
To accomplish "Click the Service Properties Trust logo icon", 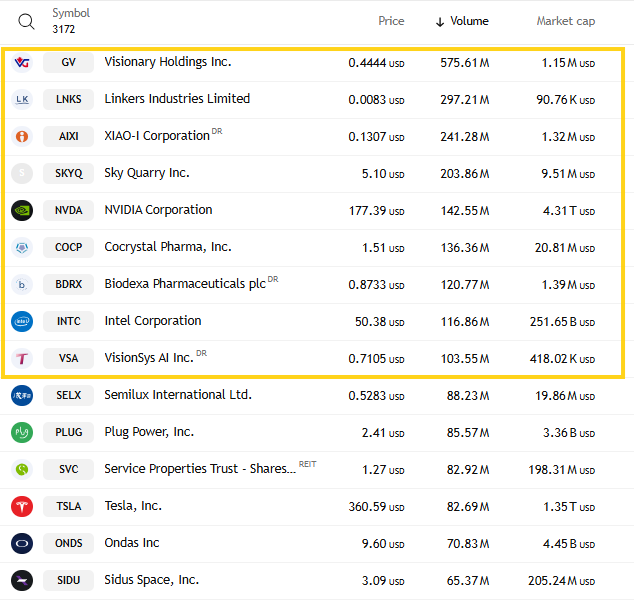I will pos(22,469).
